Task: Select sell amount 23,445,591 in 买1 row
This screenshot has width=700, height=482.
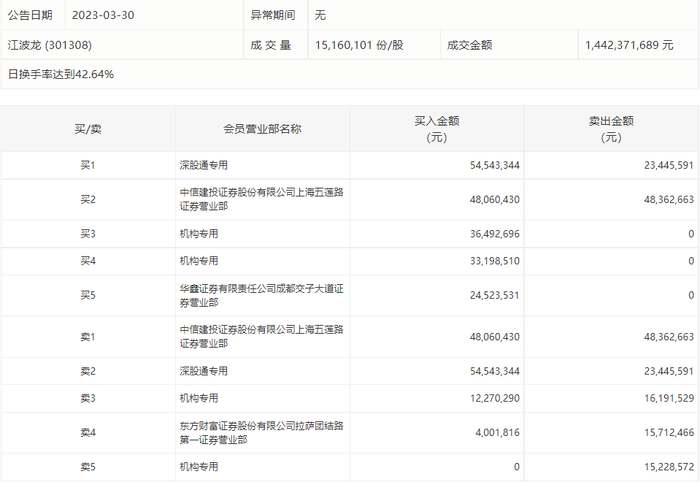Action: [669, 166]
